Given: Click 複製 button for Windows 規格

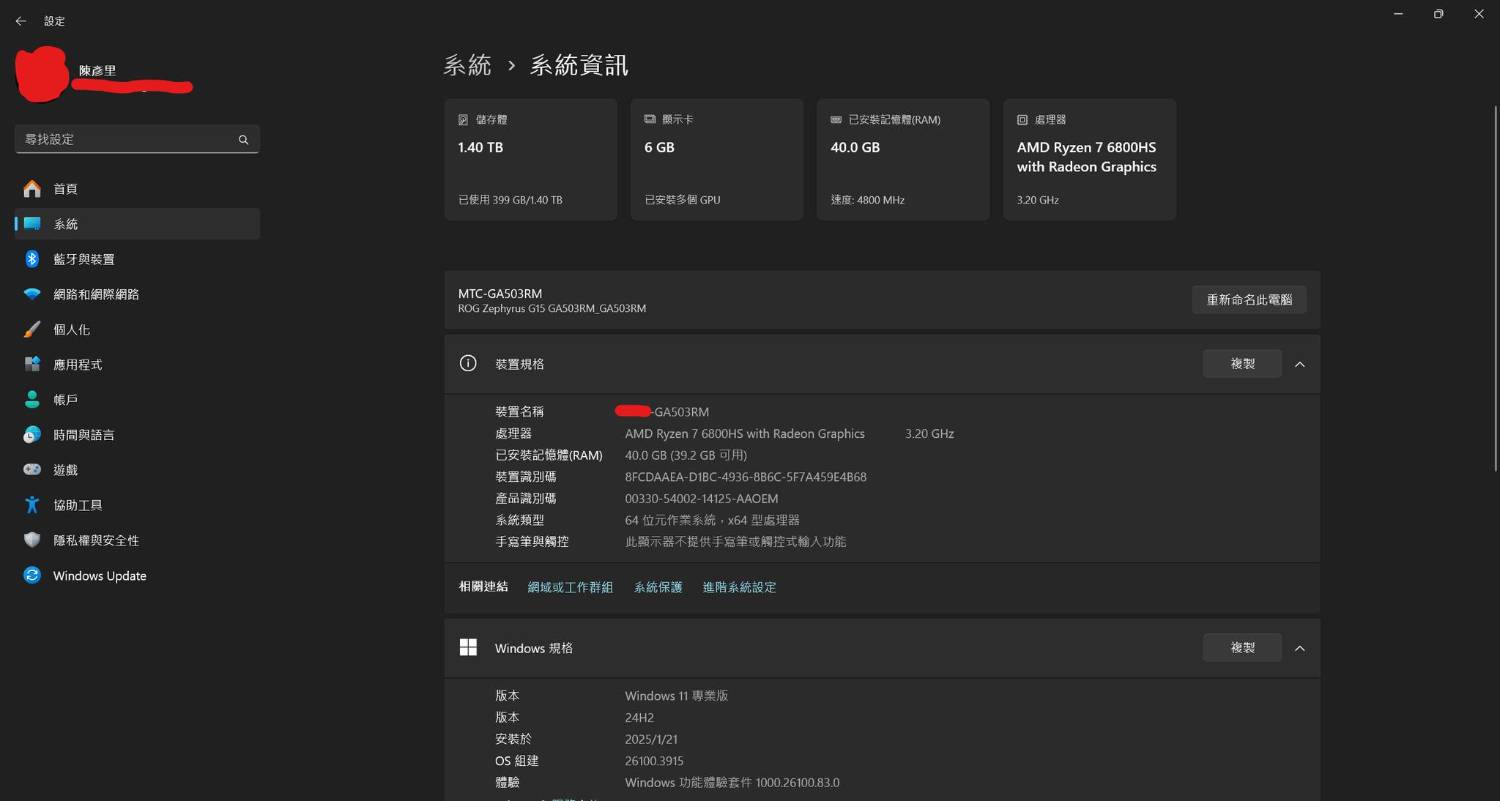Looking at the screenshot, I should [1242, 648].
